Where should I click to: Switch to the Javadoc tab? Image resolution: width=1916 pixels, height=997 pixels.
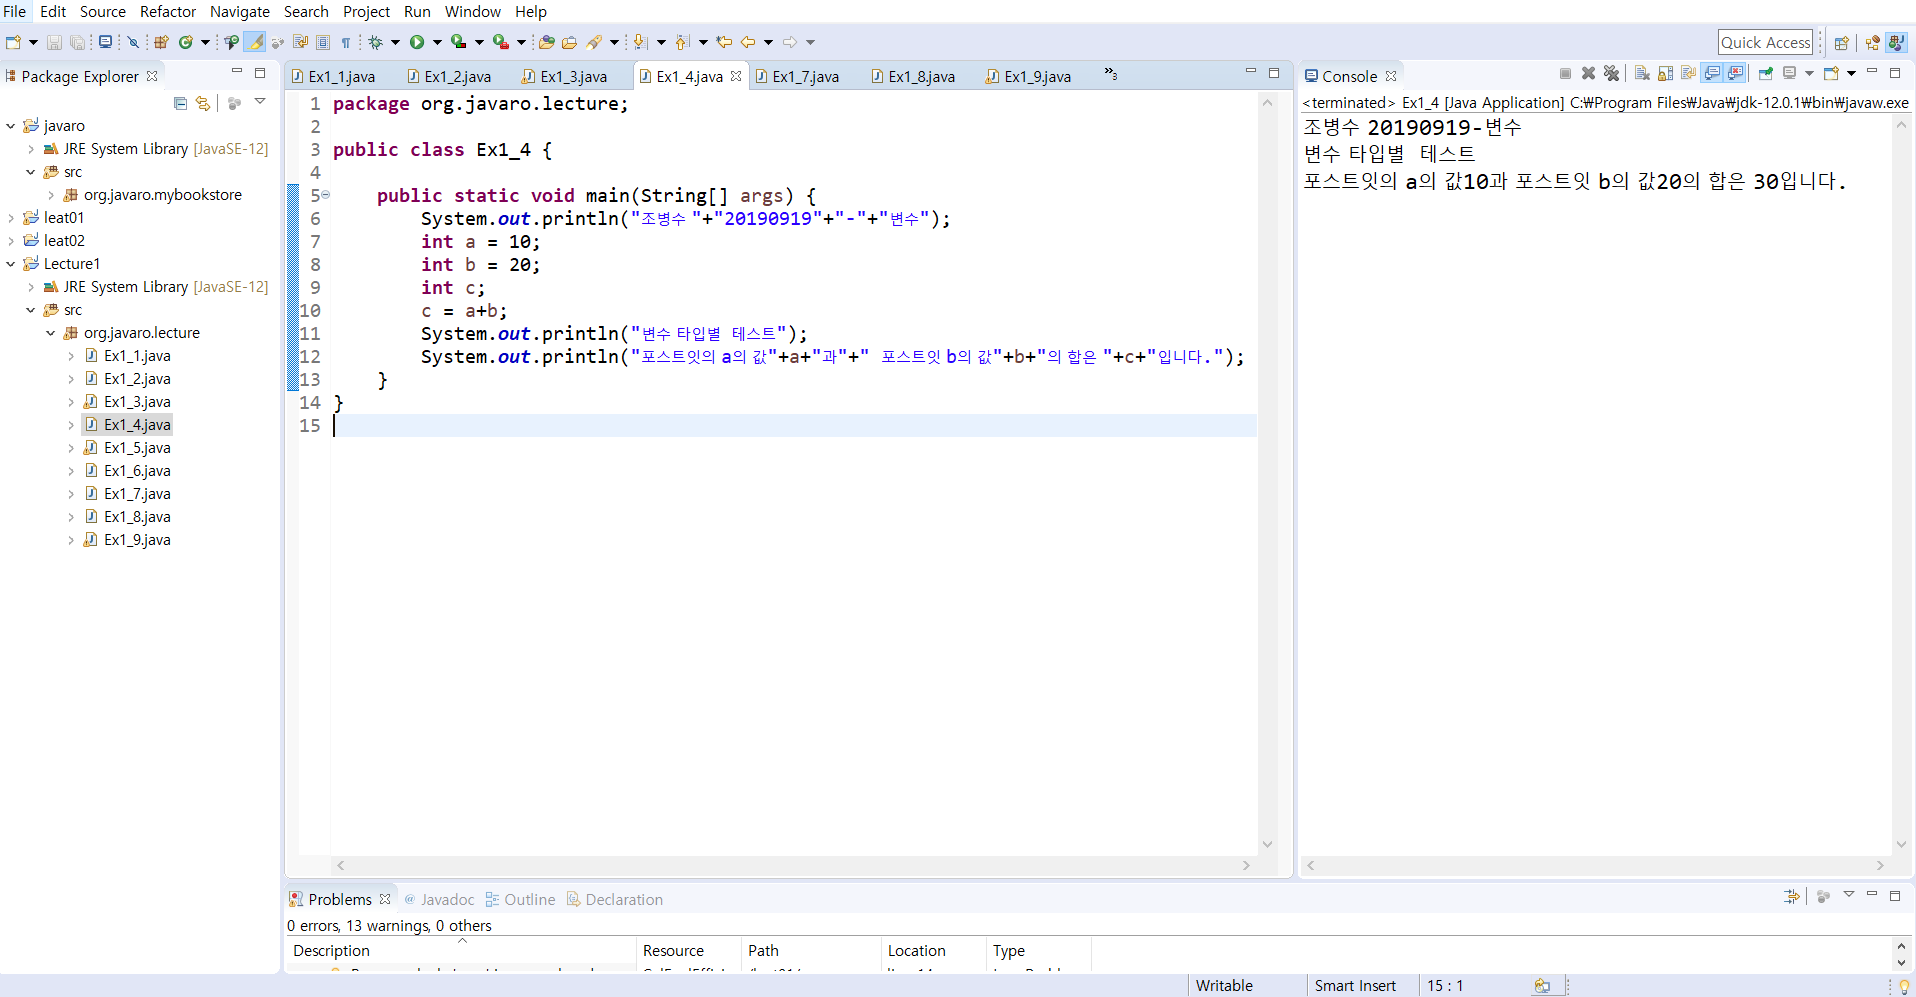(x=439, y=900)
